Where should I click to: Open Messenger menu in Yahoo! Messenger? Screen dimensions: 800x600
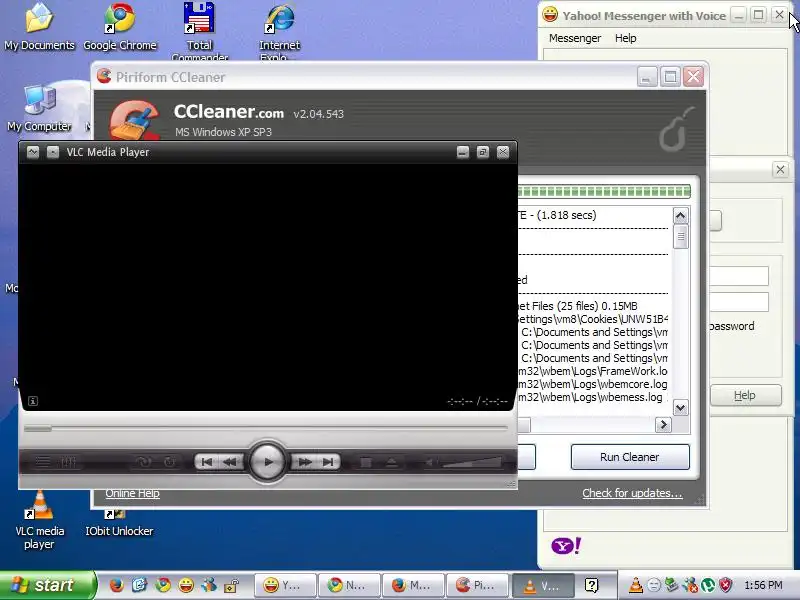[575, 38]
